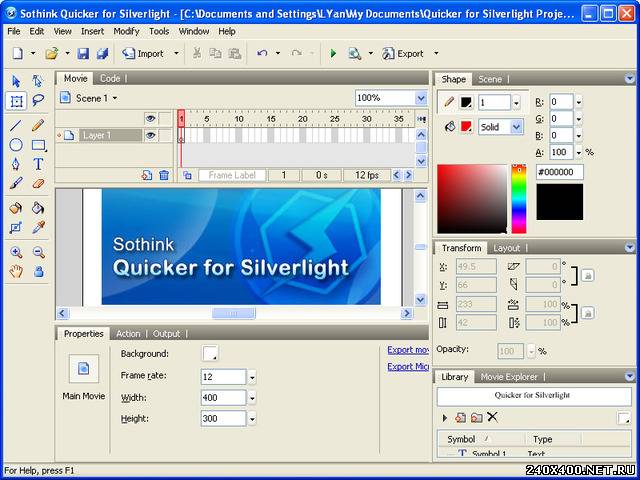Screen dimensions: 640x480
Task: Select the Pencil tool
Action: (x=38, y=125)
